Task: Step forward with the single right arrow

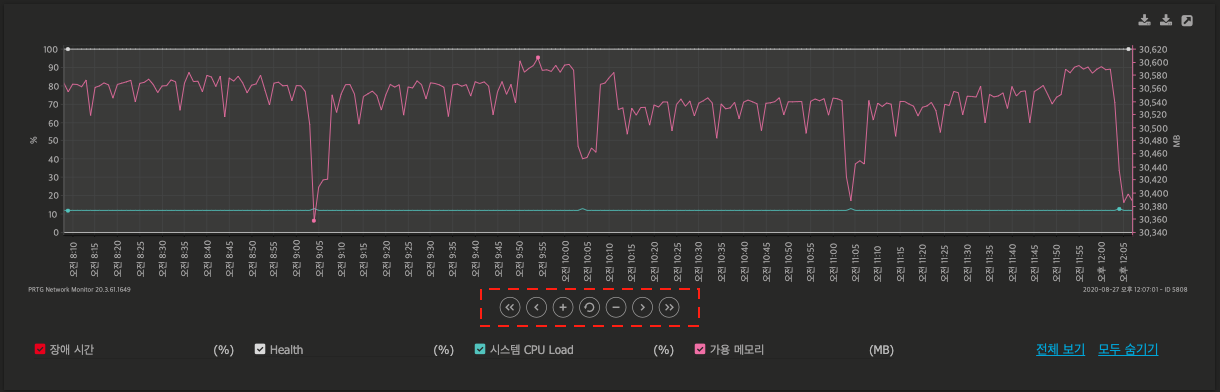Action: tap(642, 307)
